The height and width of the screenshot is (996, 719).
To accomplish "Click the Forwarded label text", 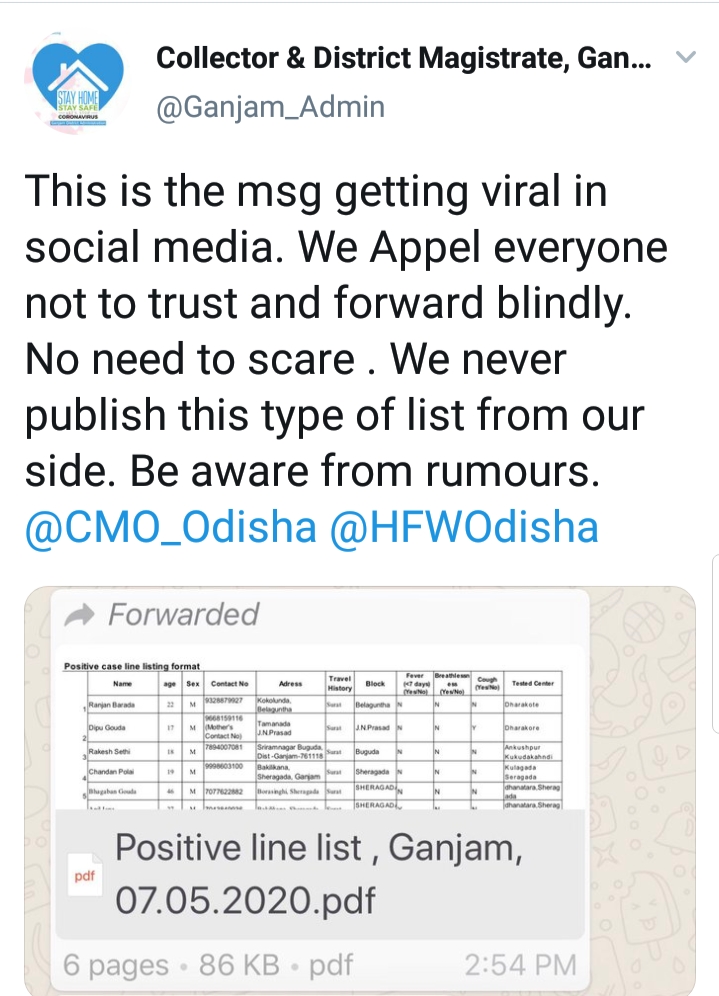I will 183,614.
